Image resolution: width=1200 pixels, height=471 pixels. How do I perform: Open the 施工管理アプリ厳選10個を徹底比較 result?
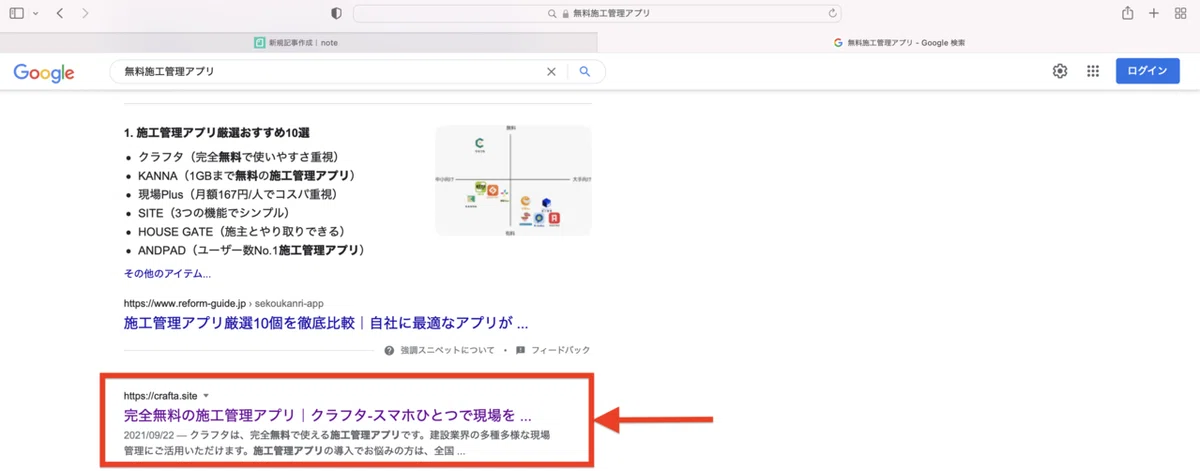tap(326, 323)
